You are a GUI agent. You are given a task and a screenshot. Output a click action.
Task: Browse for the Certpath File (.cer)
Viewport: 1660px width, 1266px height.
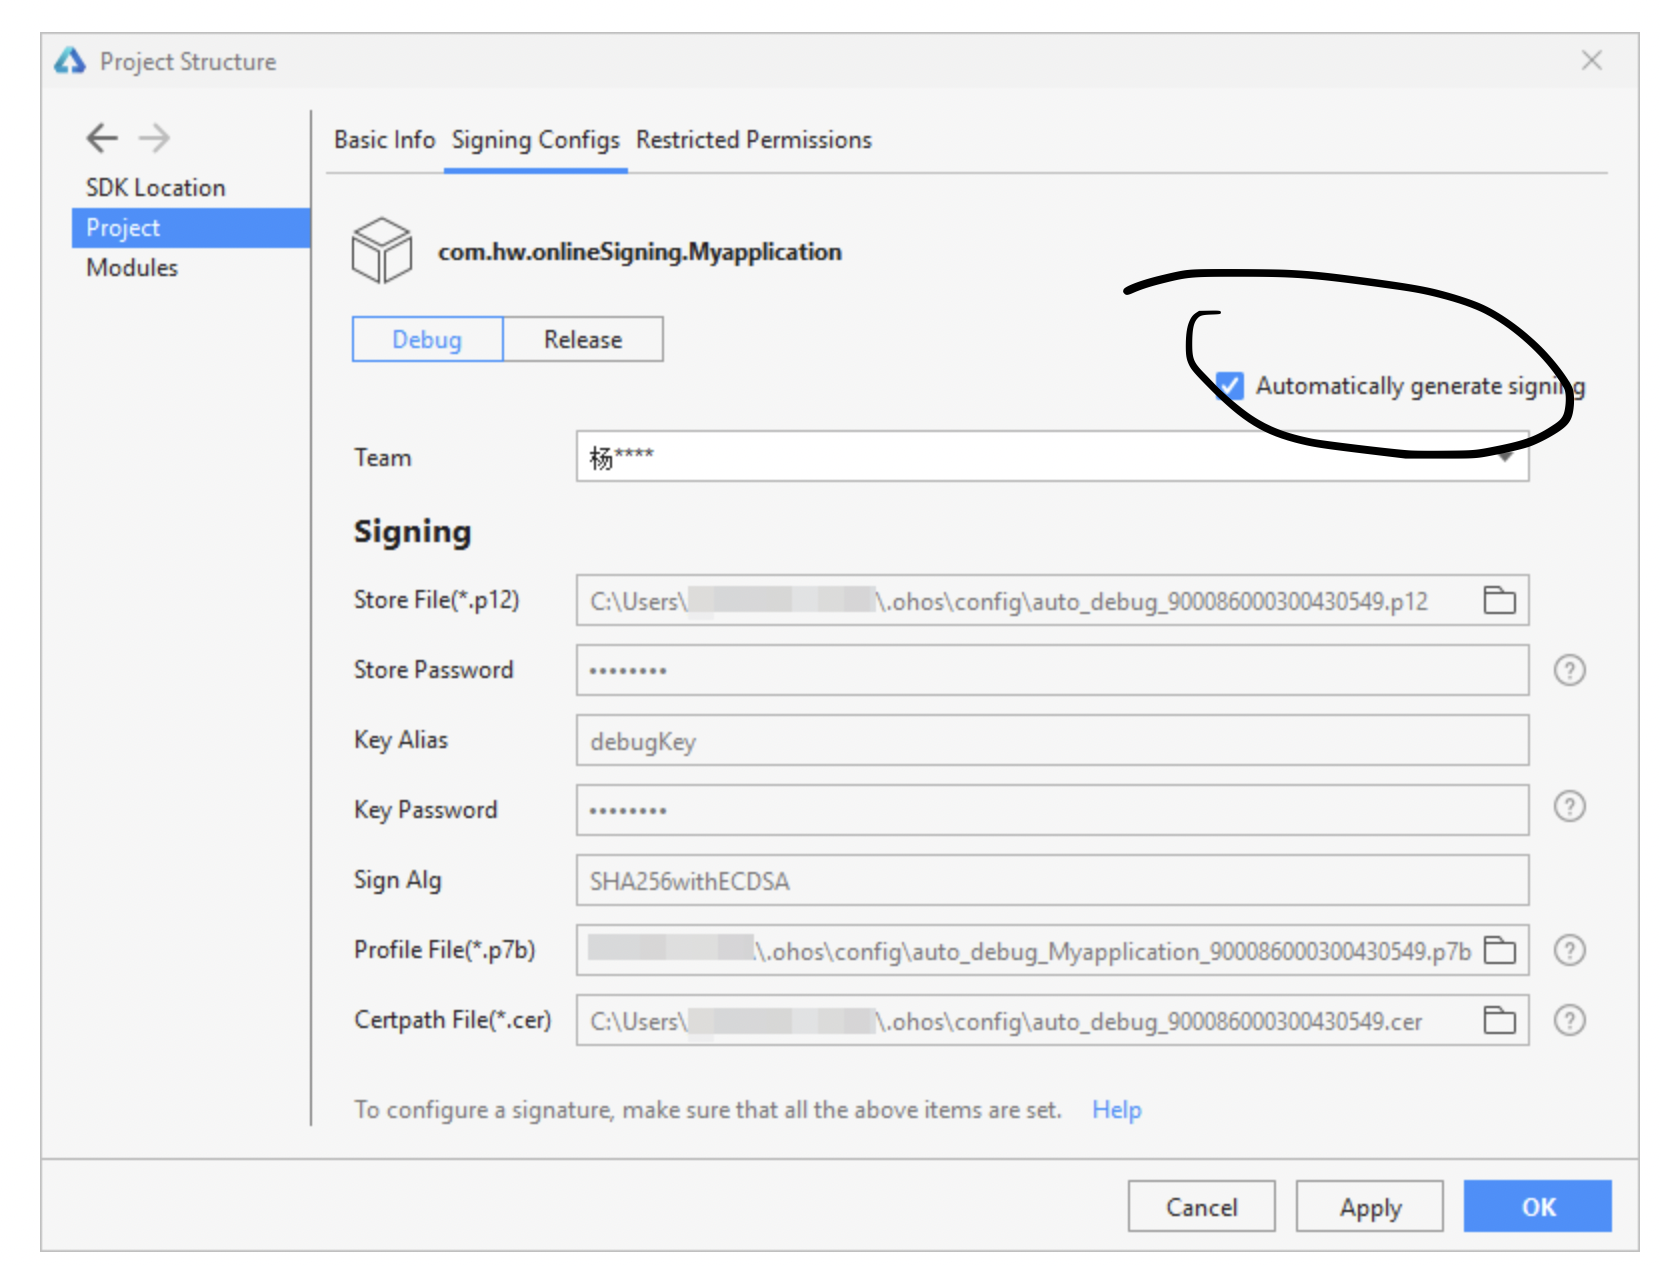tap(1499, 1020)
